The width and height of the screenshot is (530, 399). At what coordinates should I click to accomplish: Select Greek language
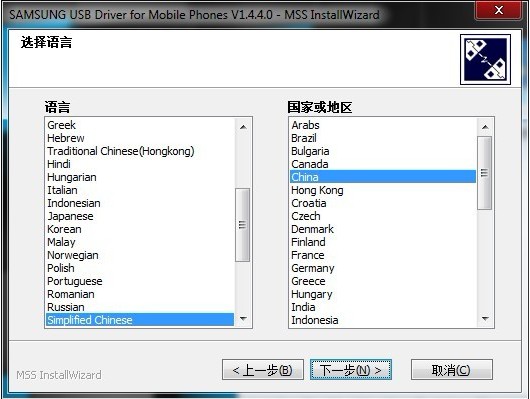(x=140, y=125)
